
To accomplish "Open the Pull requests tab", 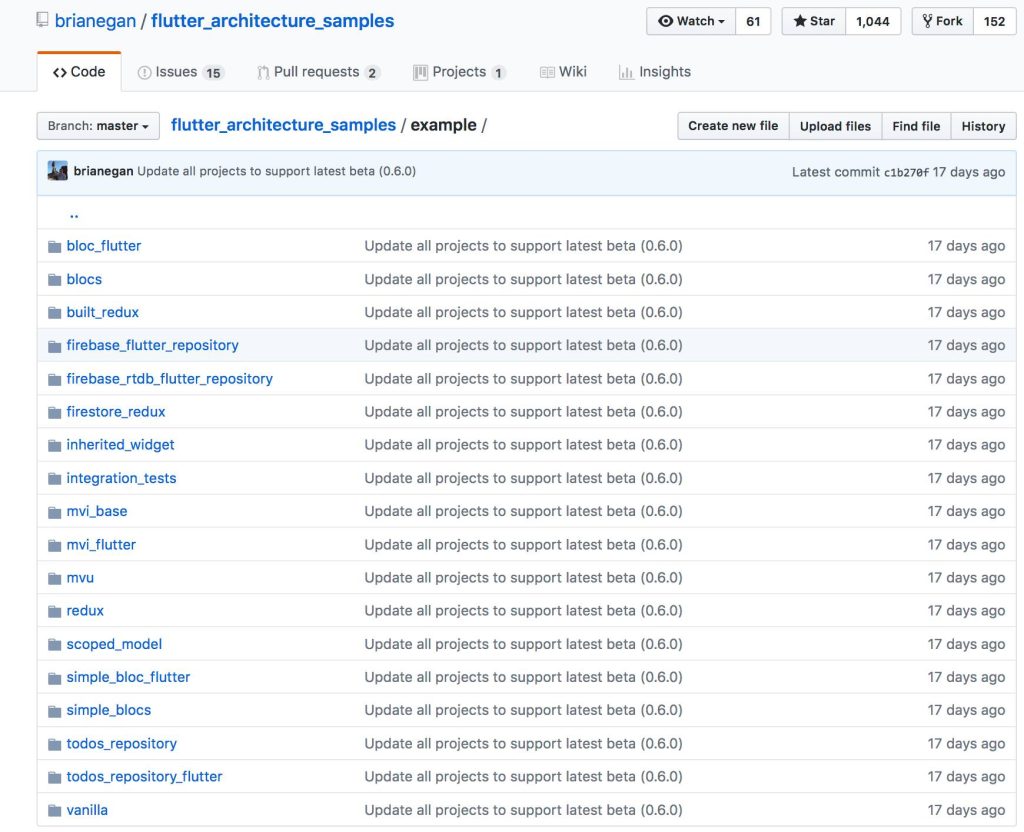I will [x=318, y=72].
